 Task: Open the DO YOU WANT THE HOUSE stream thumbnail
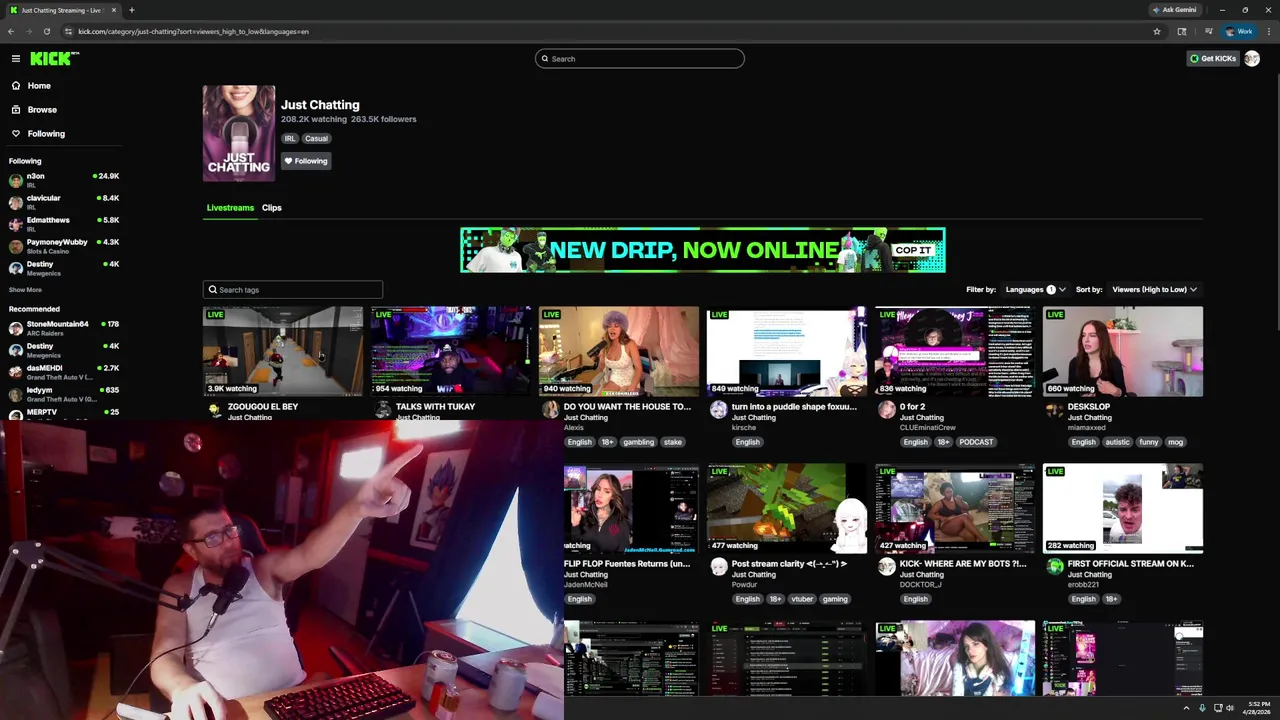[619, 351]
